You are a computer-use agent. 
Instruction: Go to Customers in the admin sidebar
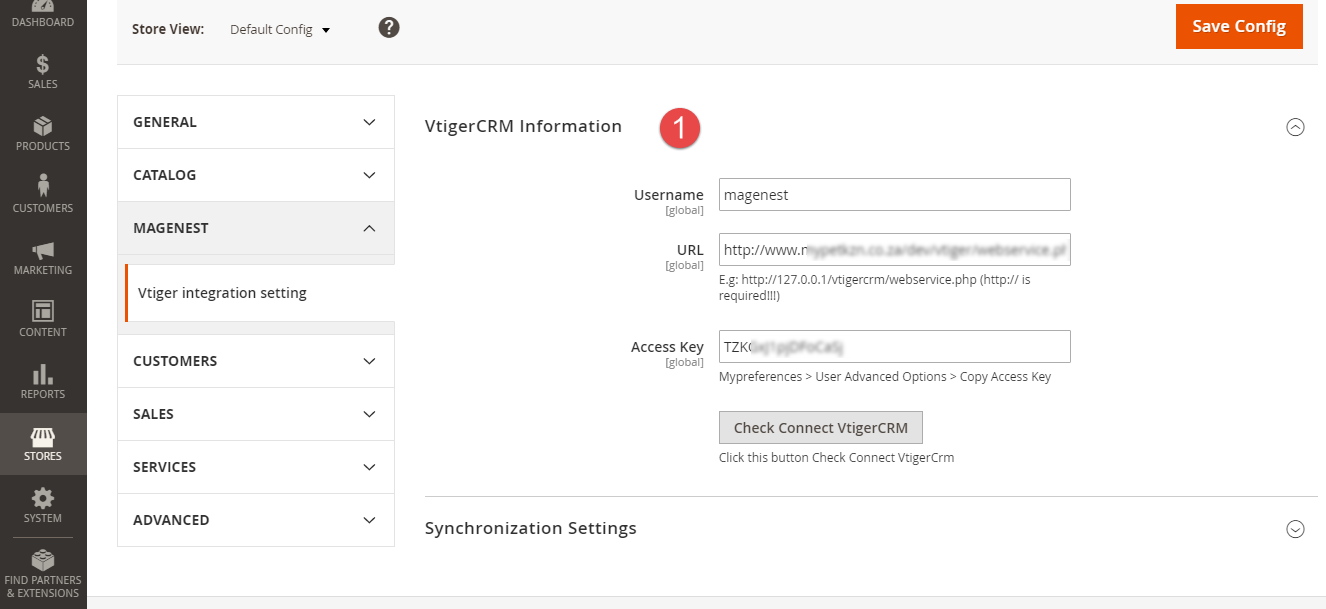click(x=43, y=196)
